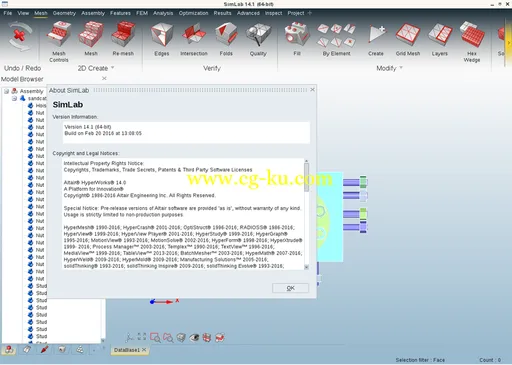This screenshot has width=512, height=365.
Task: Open the Inspect ribbon tab
Action: click(x=273, y=13)
